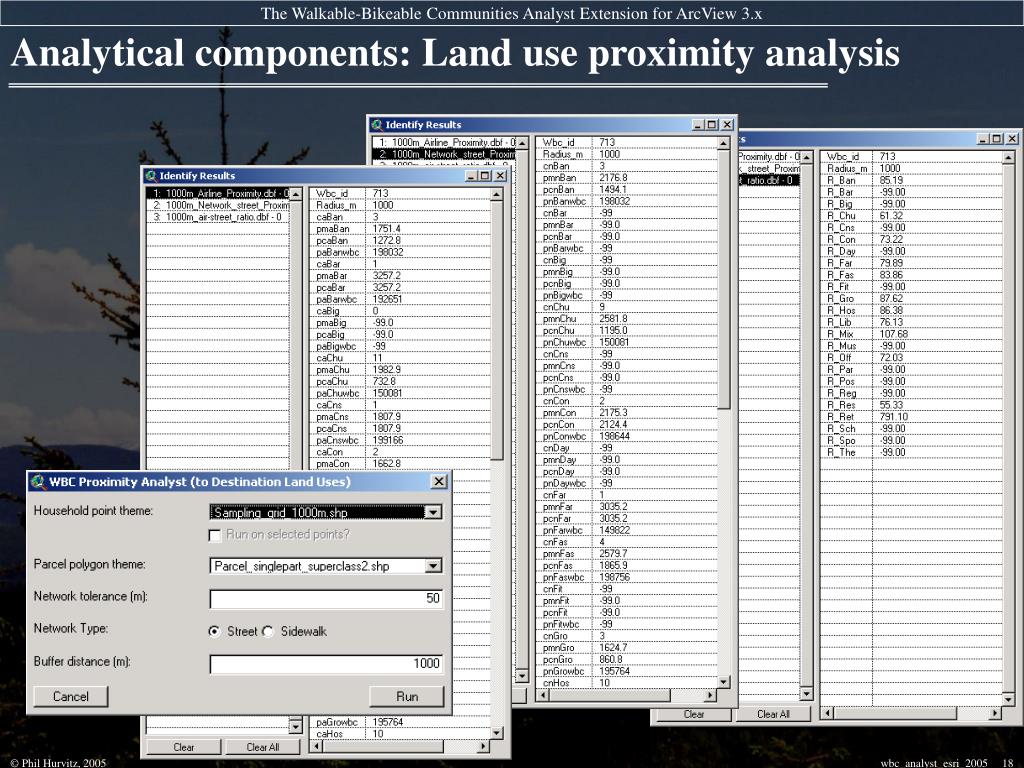The image size is (1024, 768).
Task: Click the R_Mix value 107.68
Action: coord(894,334)
